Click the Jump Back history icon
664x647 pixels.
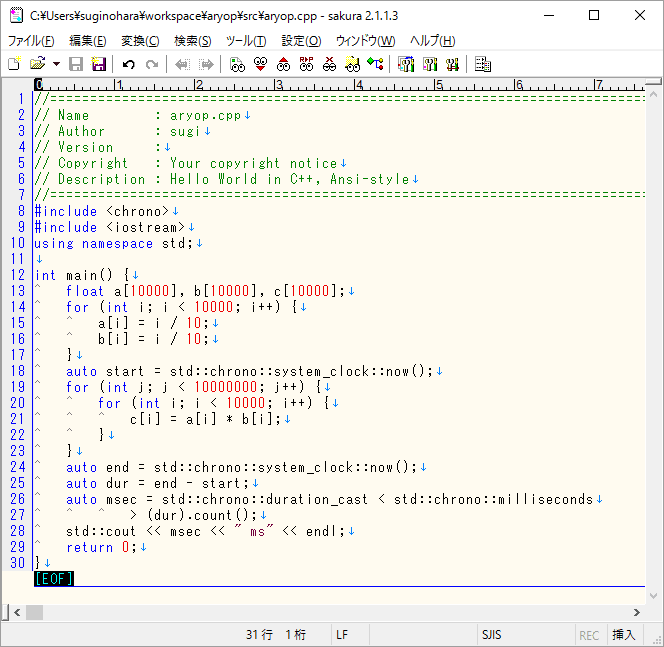point(183,64)
